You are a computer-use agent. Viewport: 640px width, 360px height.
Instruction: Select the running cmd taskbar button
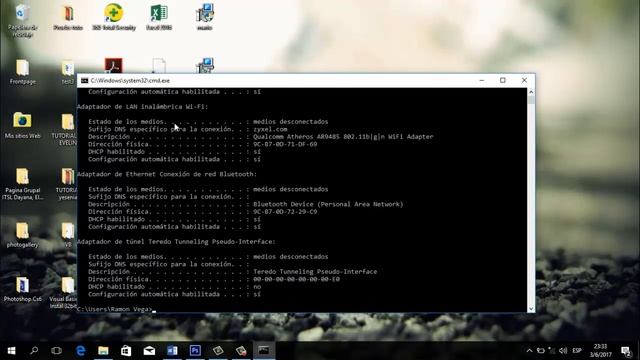coord(264,351)
